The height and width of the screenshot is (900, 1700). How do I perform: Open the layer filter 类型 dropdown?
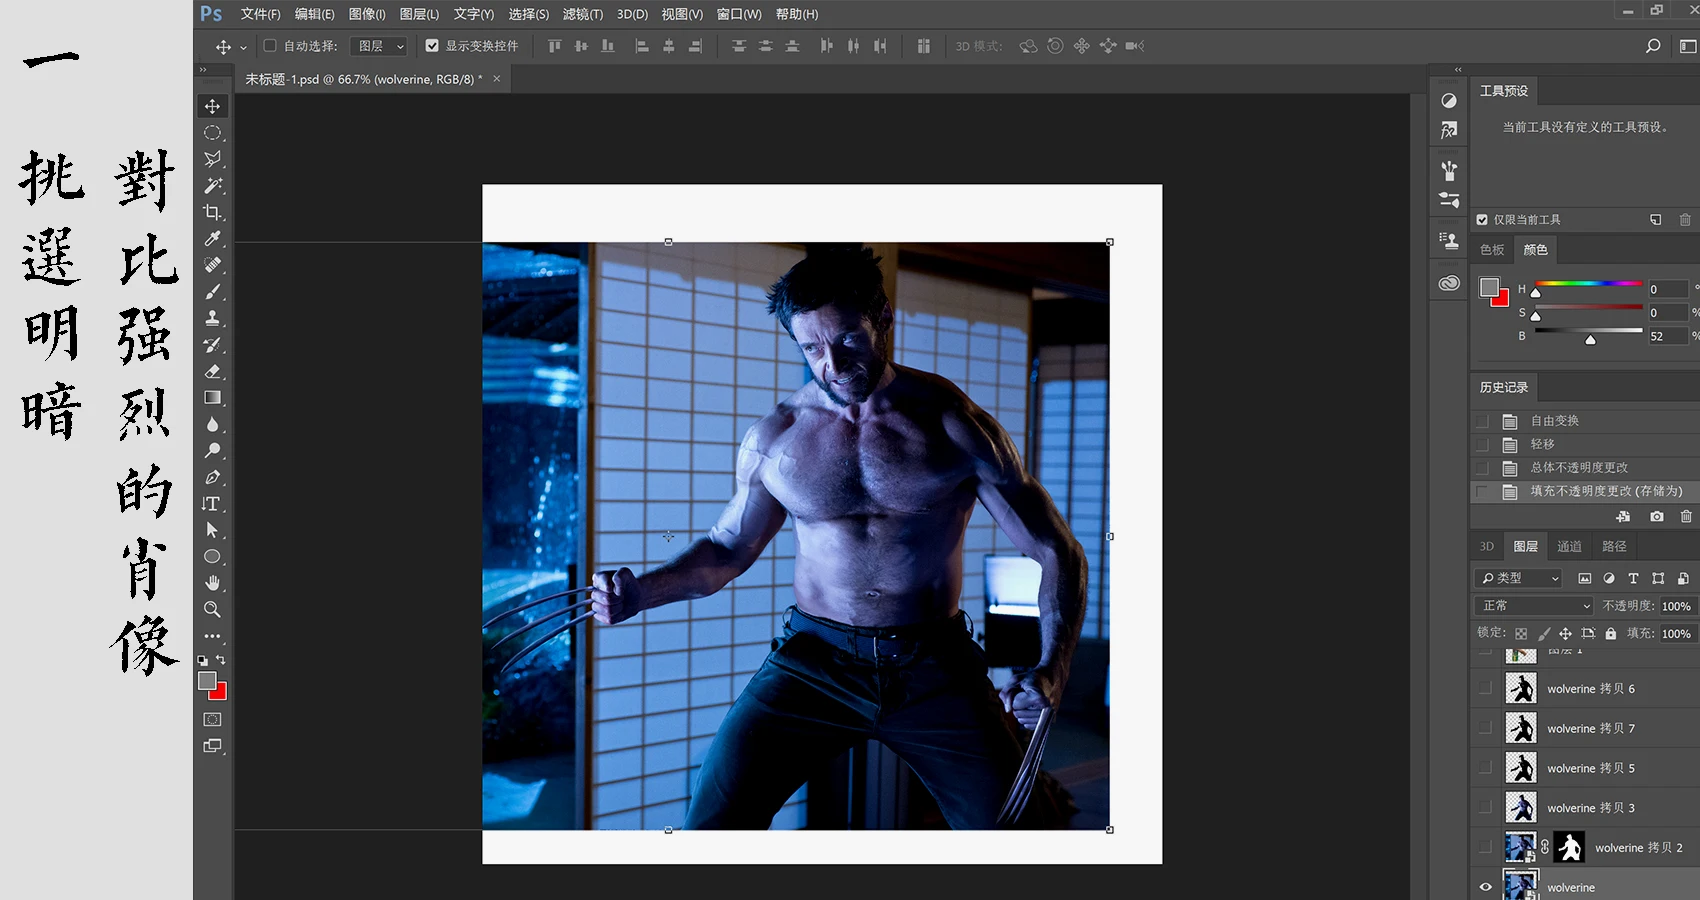(x=1518, y=578)
